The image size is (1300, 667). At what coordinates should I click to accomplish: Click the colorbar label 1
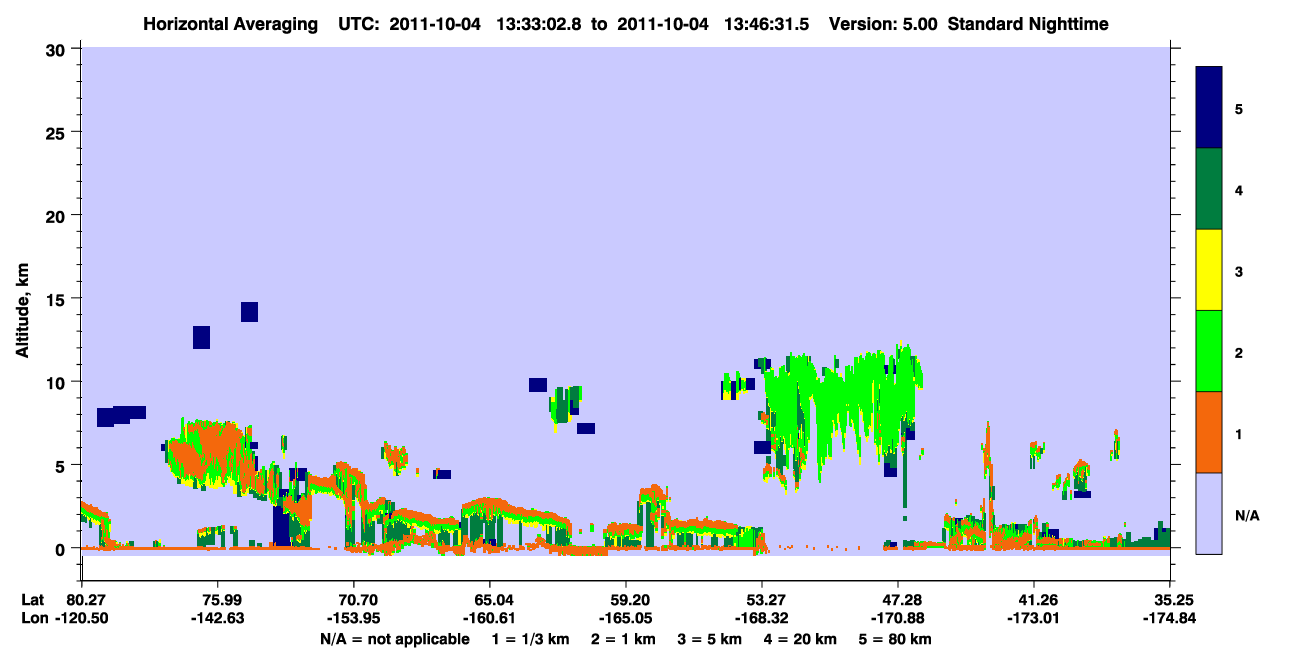(x=1239, y=434)
